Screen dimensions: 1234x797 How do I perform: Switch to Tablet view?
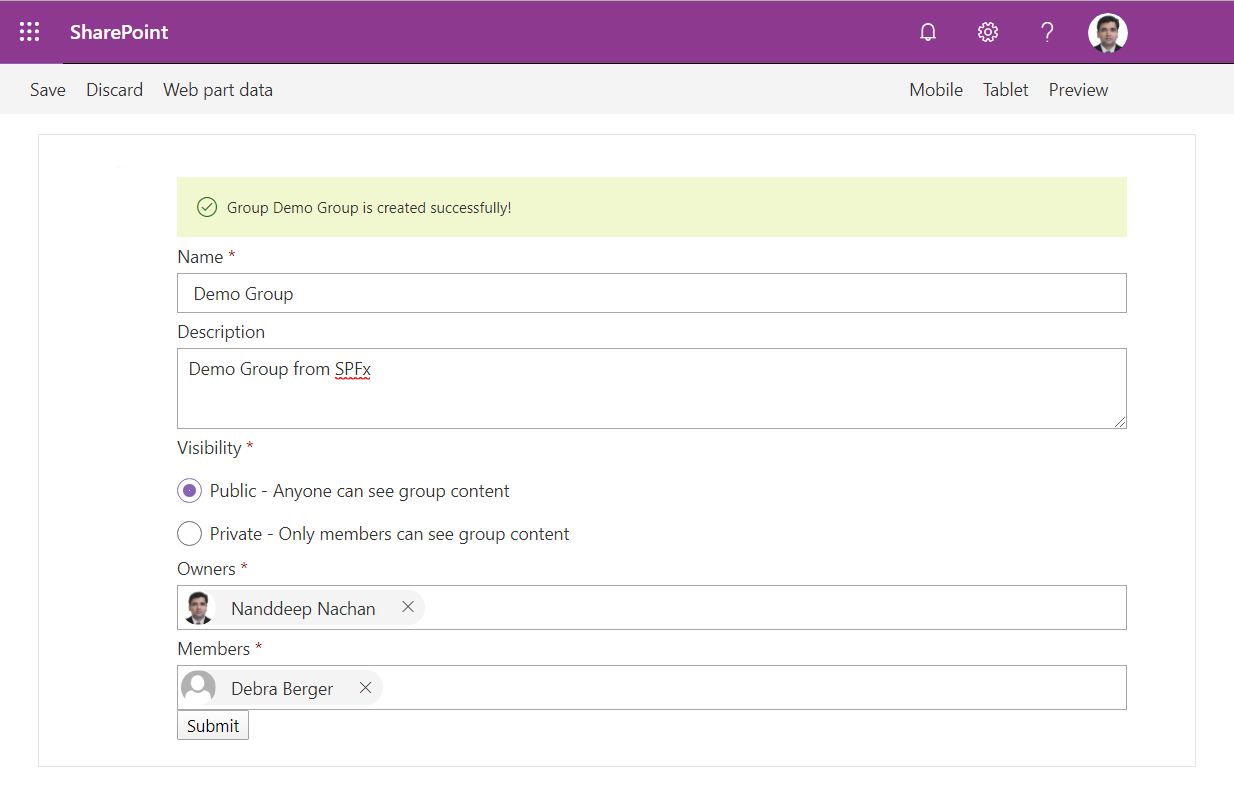[x=1005, y=90]
